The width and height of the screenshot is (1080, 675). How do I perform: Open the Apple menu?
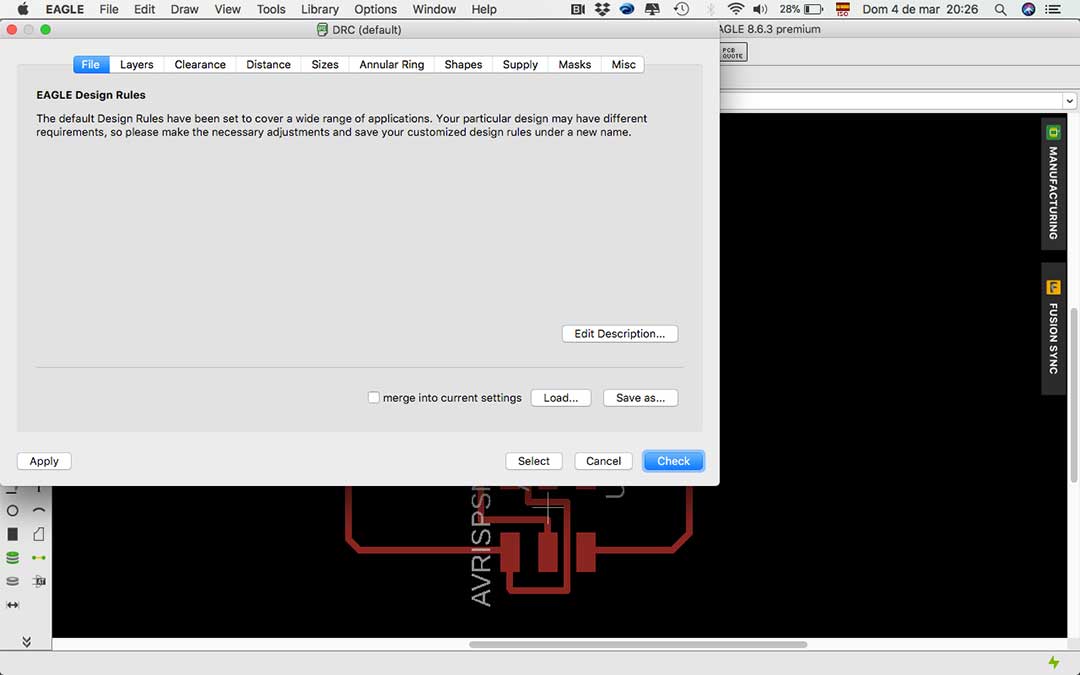pos(23,9)
